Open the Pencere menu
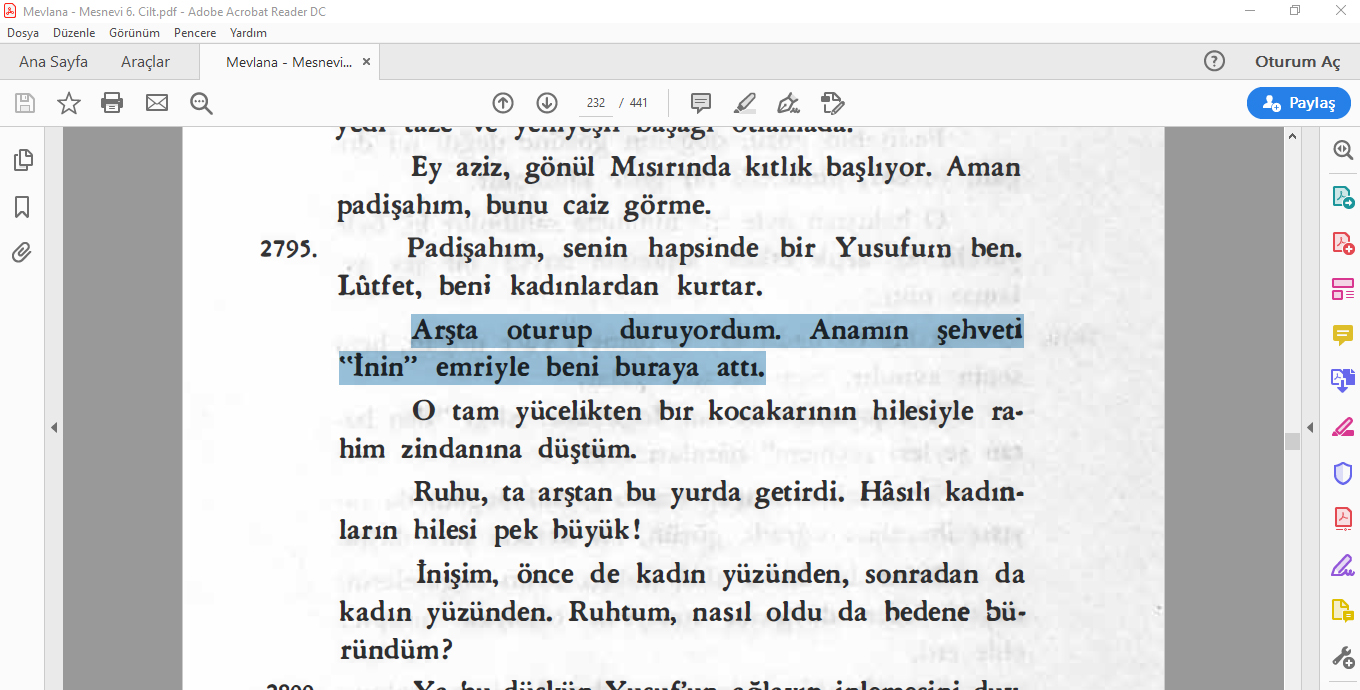 click(195, 33)
